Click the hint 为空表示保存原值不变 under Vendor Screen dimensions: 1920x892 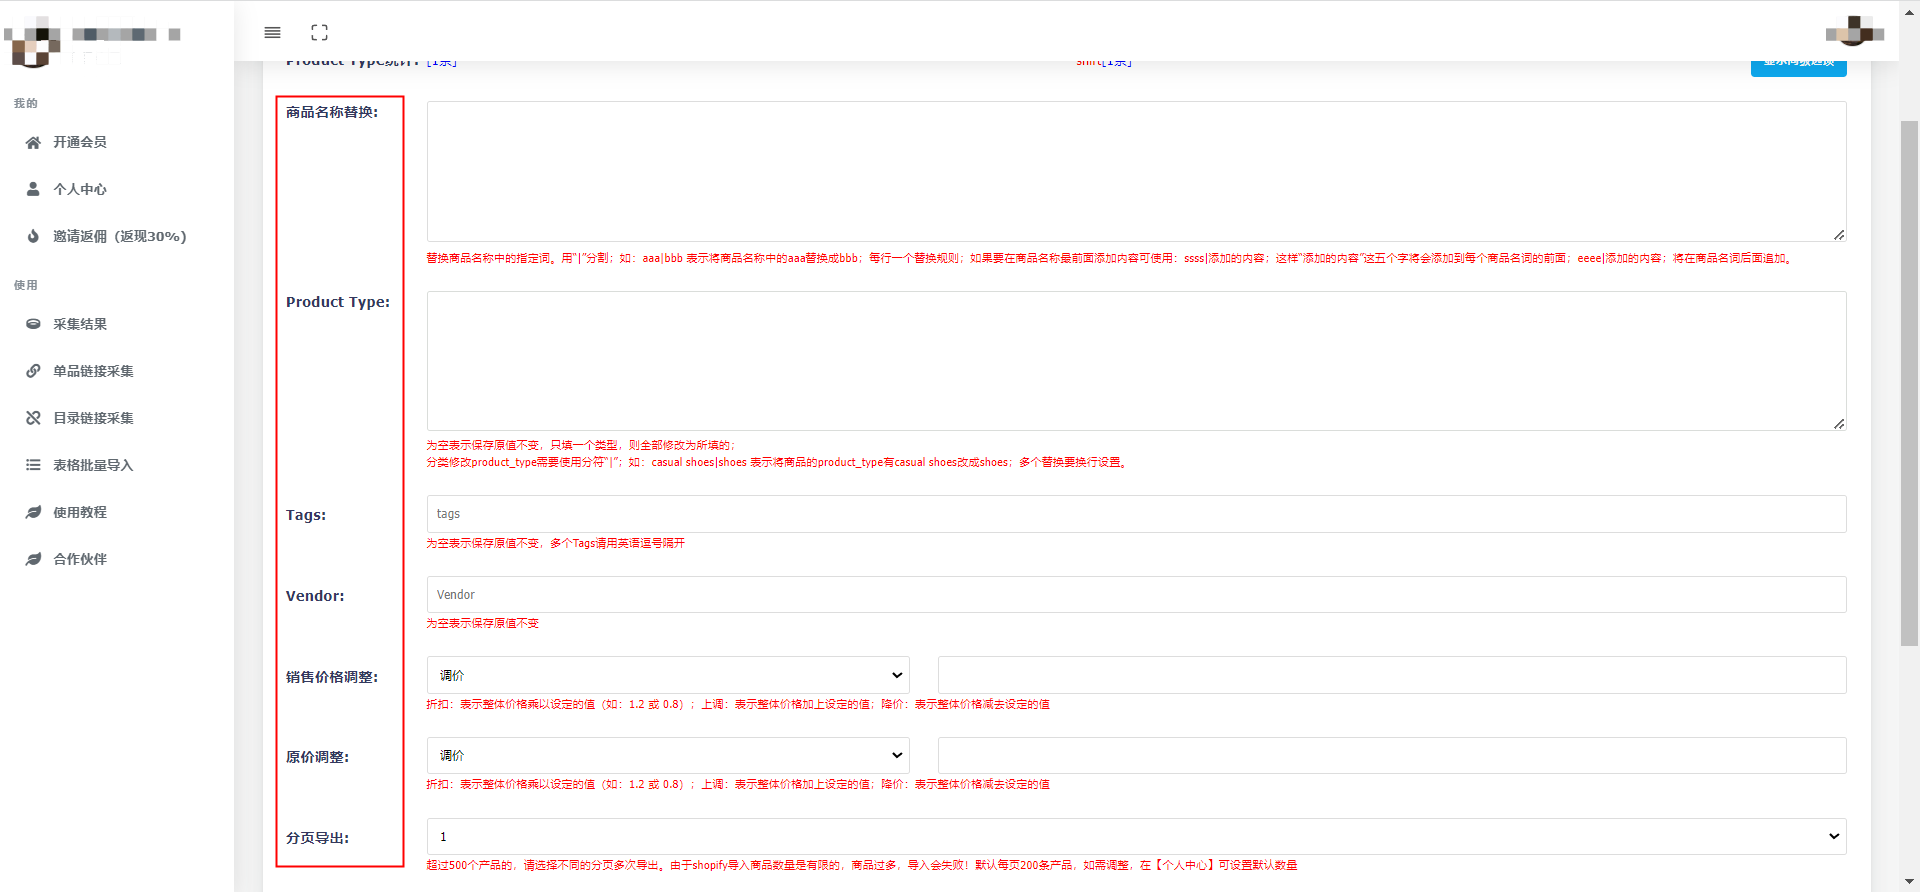(x=483, y=623)
